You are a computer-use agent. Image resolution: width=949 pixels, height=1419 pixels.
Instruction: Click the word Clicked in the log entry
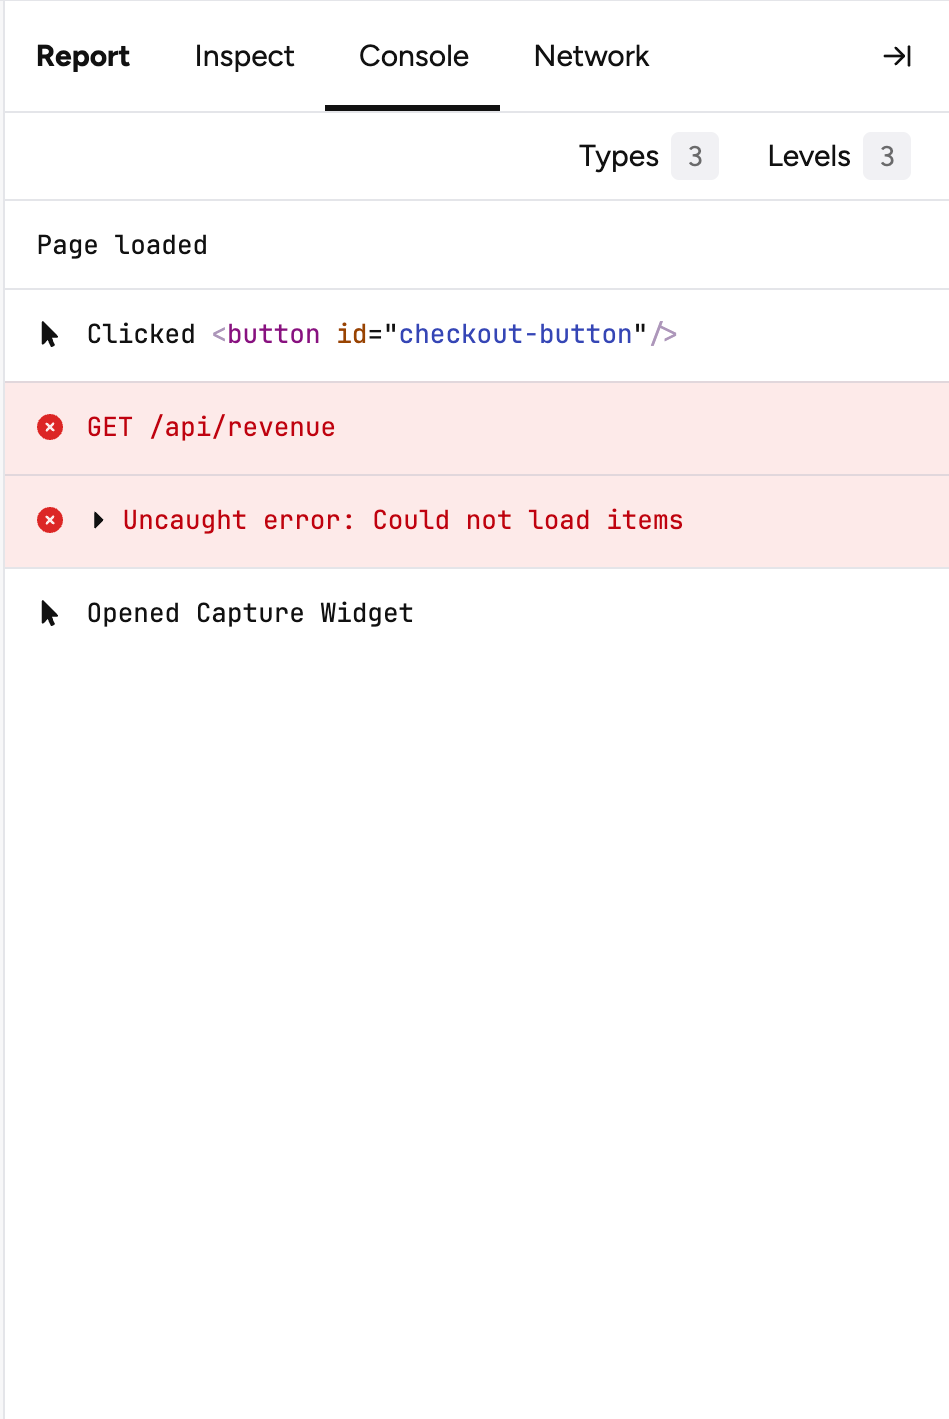coord(141,334)
